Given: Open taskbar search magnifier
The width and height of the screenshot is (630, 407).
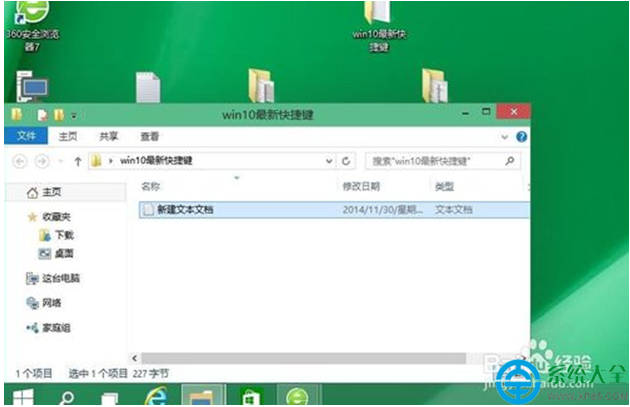Looking at the screenshot, I should (x=67, y=397).
